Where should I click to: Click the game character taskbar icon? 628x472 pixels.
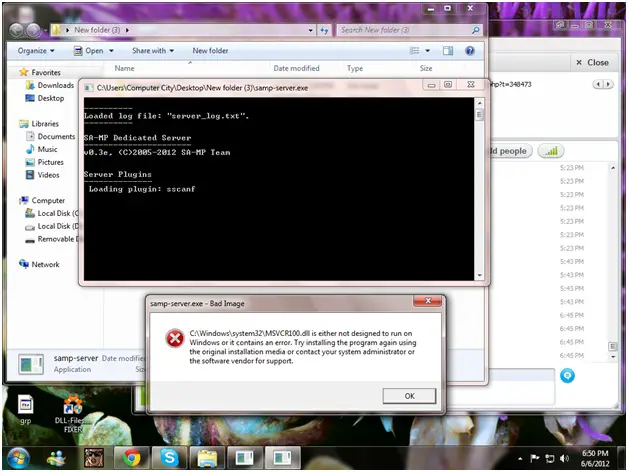94,458
